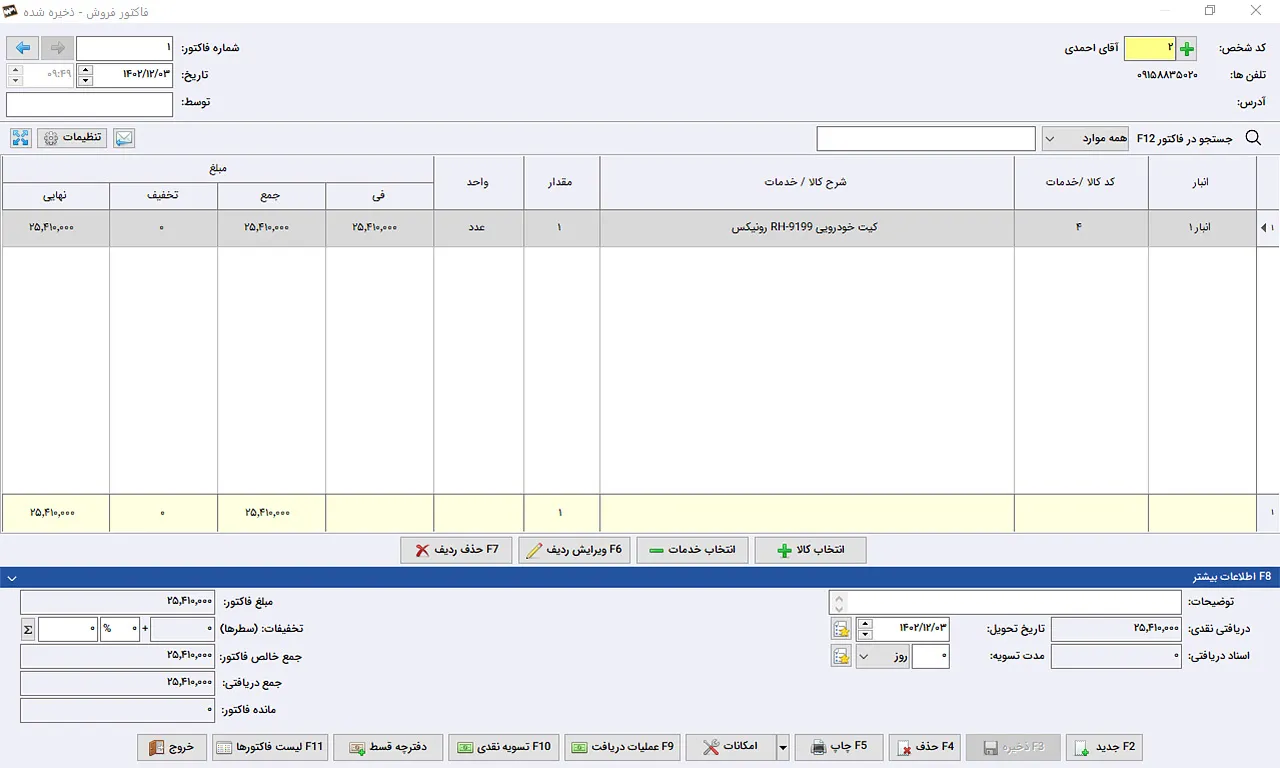Click انتخاب کالا to add product
1280x768 pixels.
coord(810,550)
